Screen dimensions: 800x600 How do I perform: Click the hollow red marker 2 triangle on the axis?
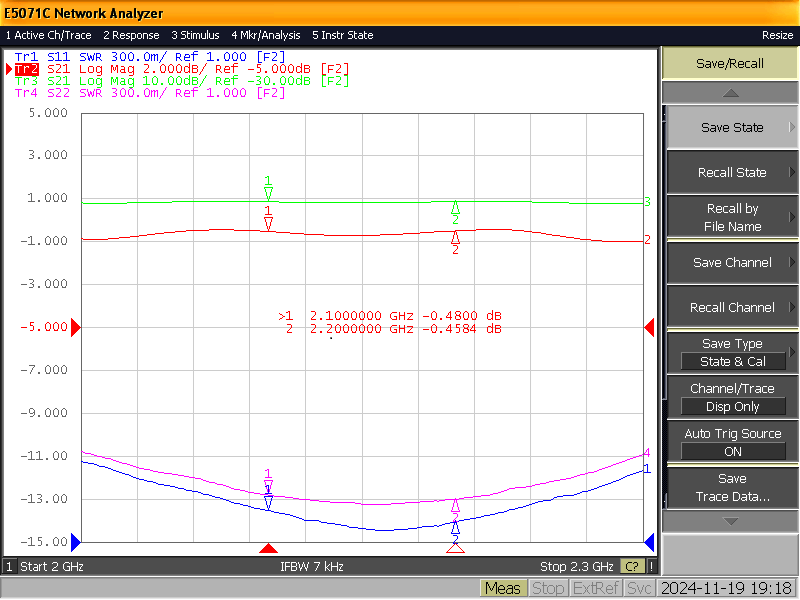click(455, 548)
